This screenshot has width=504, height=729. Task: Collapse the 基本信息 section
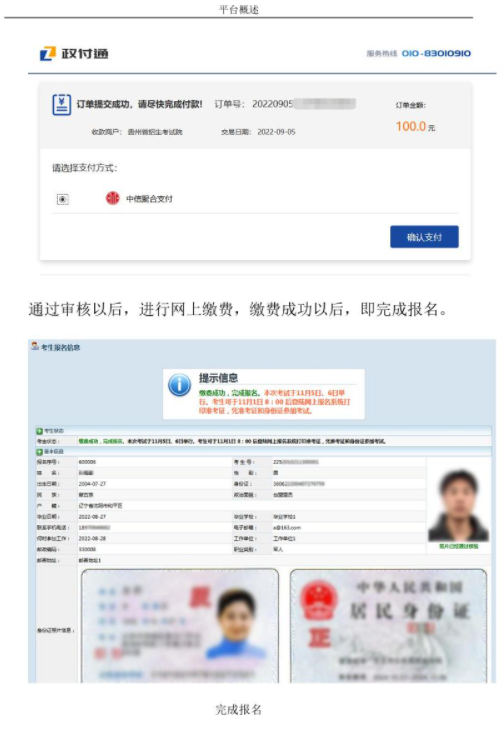pos(40,451)
